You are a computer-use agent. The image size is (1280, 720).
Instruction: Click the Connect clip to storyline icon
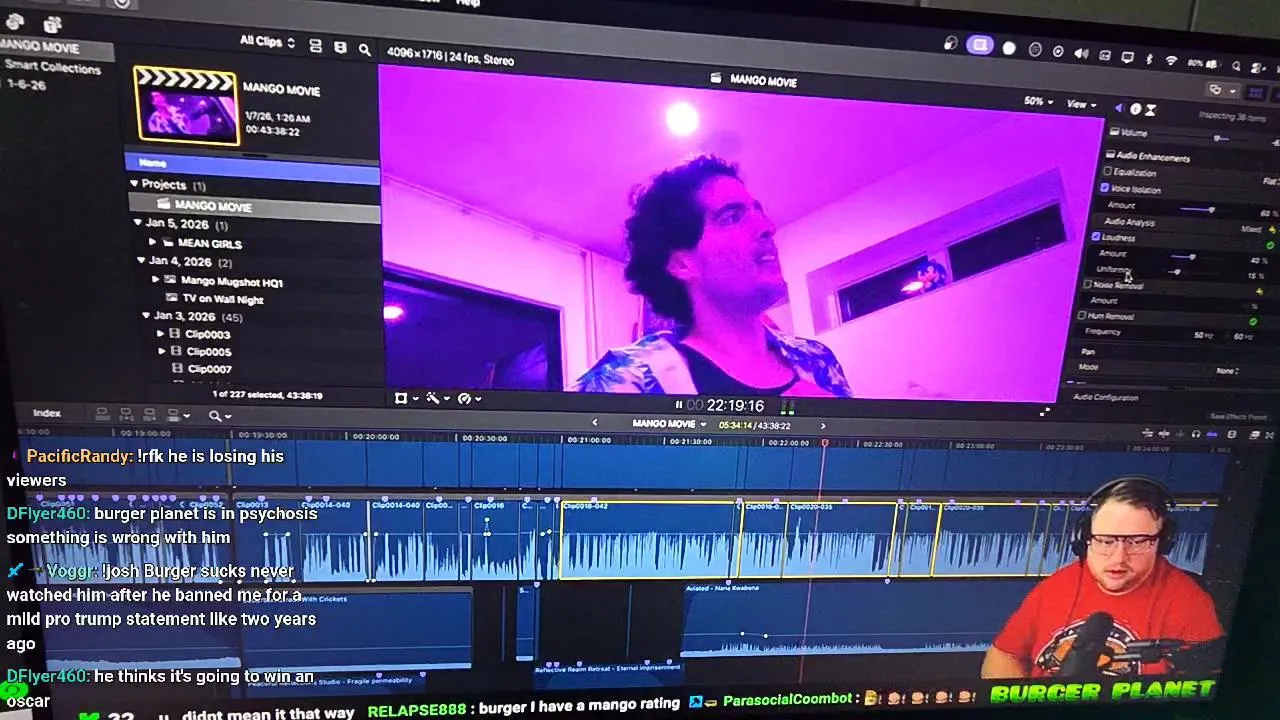coord(102,414)
